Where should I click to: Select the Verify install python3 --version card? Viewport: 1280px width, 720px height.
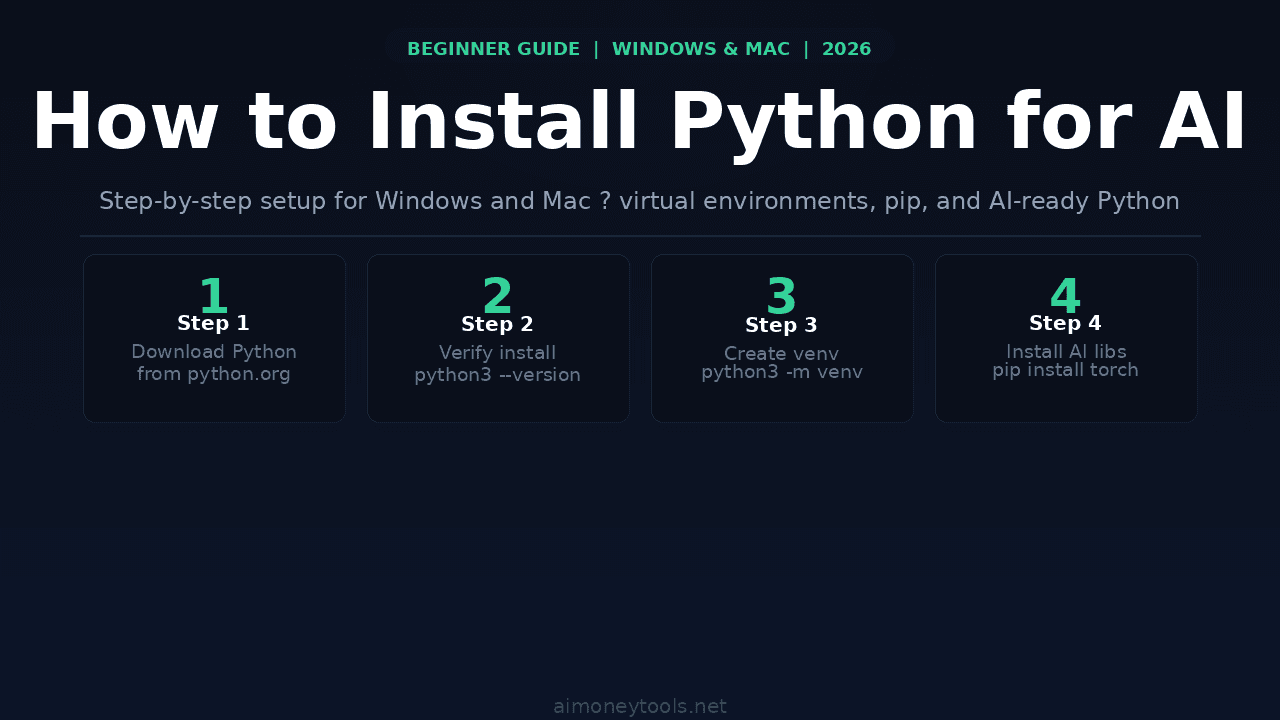(x=497, y=337)
